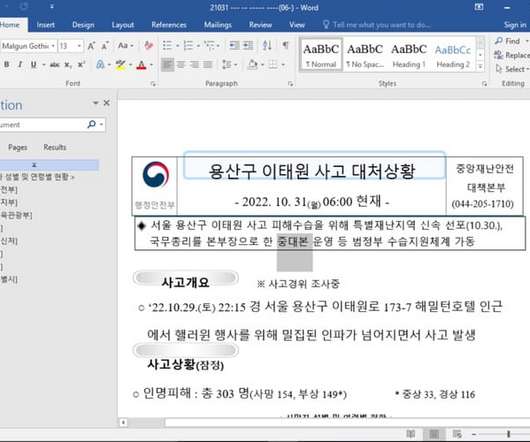
Task: Expand font color dropdown arrow
Action: [x=151, y=65]
